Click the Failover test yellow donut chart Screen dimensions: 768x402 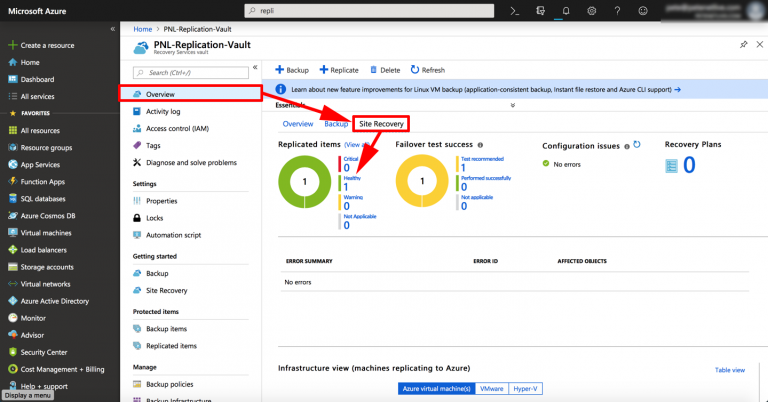tap(422, 181)
